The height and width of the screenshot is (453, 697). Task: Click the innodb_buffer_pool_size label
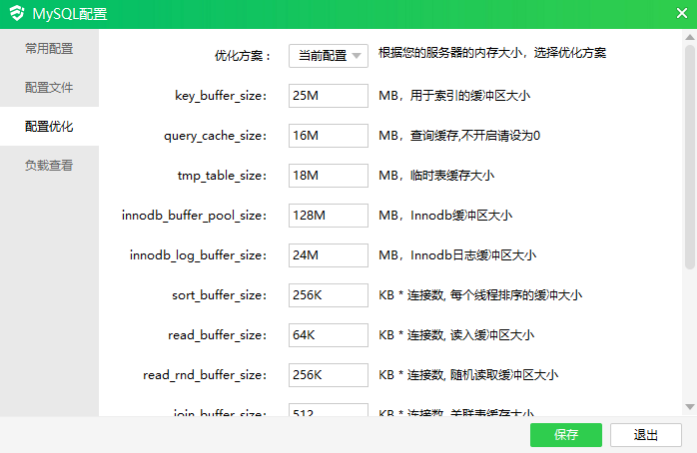pyautogui.click(x=194, y=216)
